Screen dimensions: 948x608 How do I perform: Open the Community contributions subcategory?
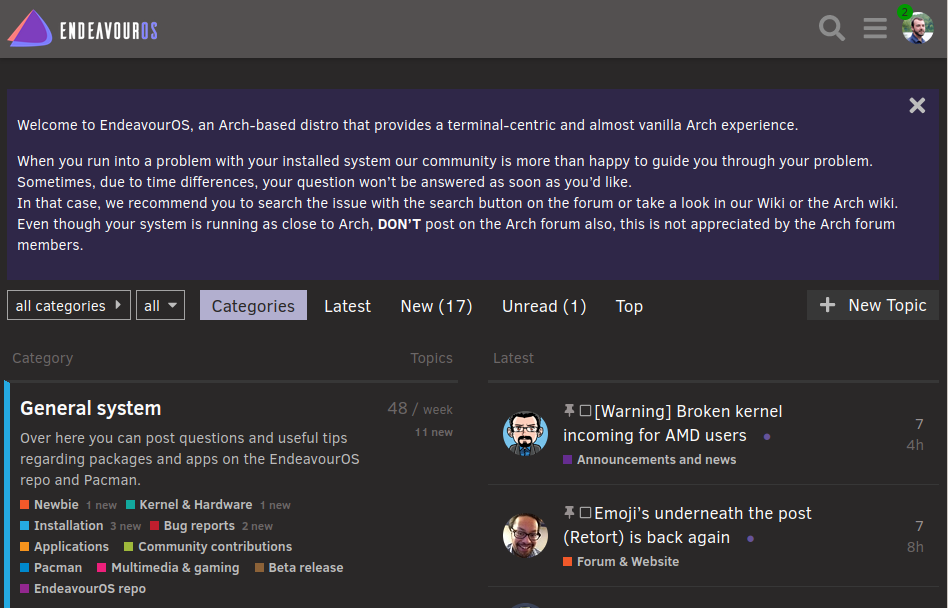coord(208,546)
